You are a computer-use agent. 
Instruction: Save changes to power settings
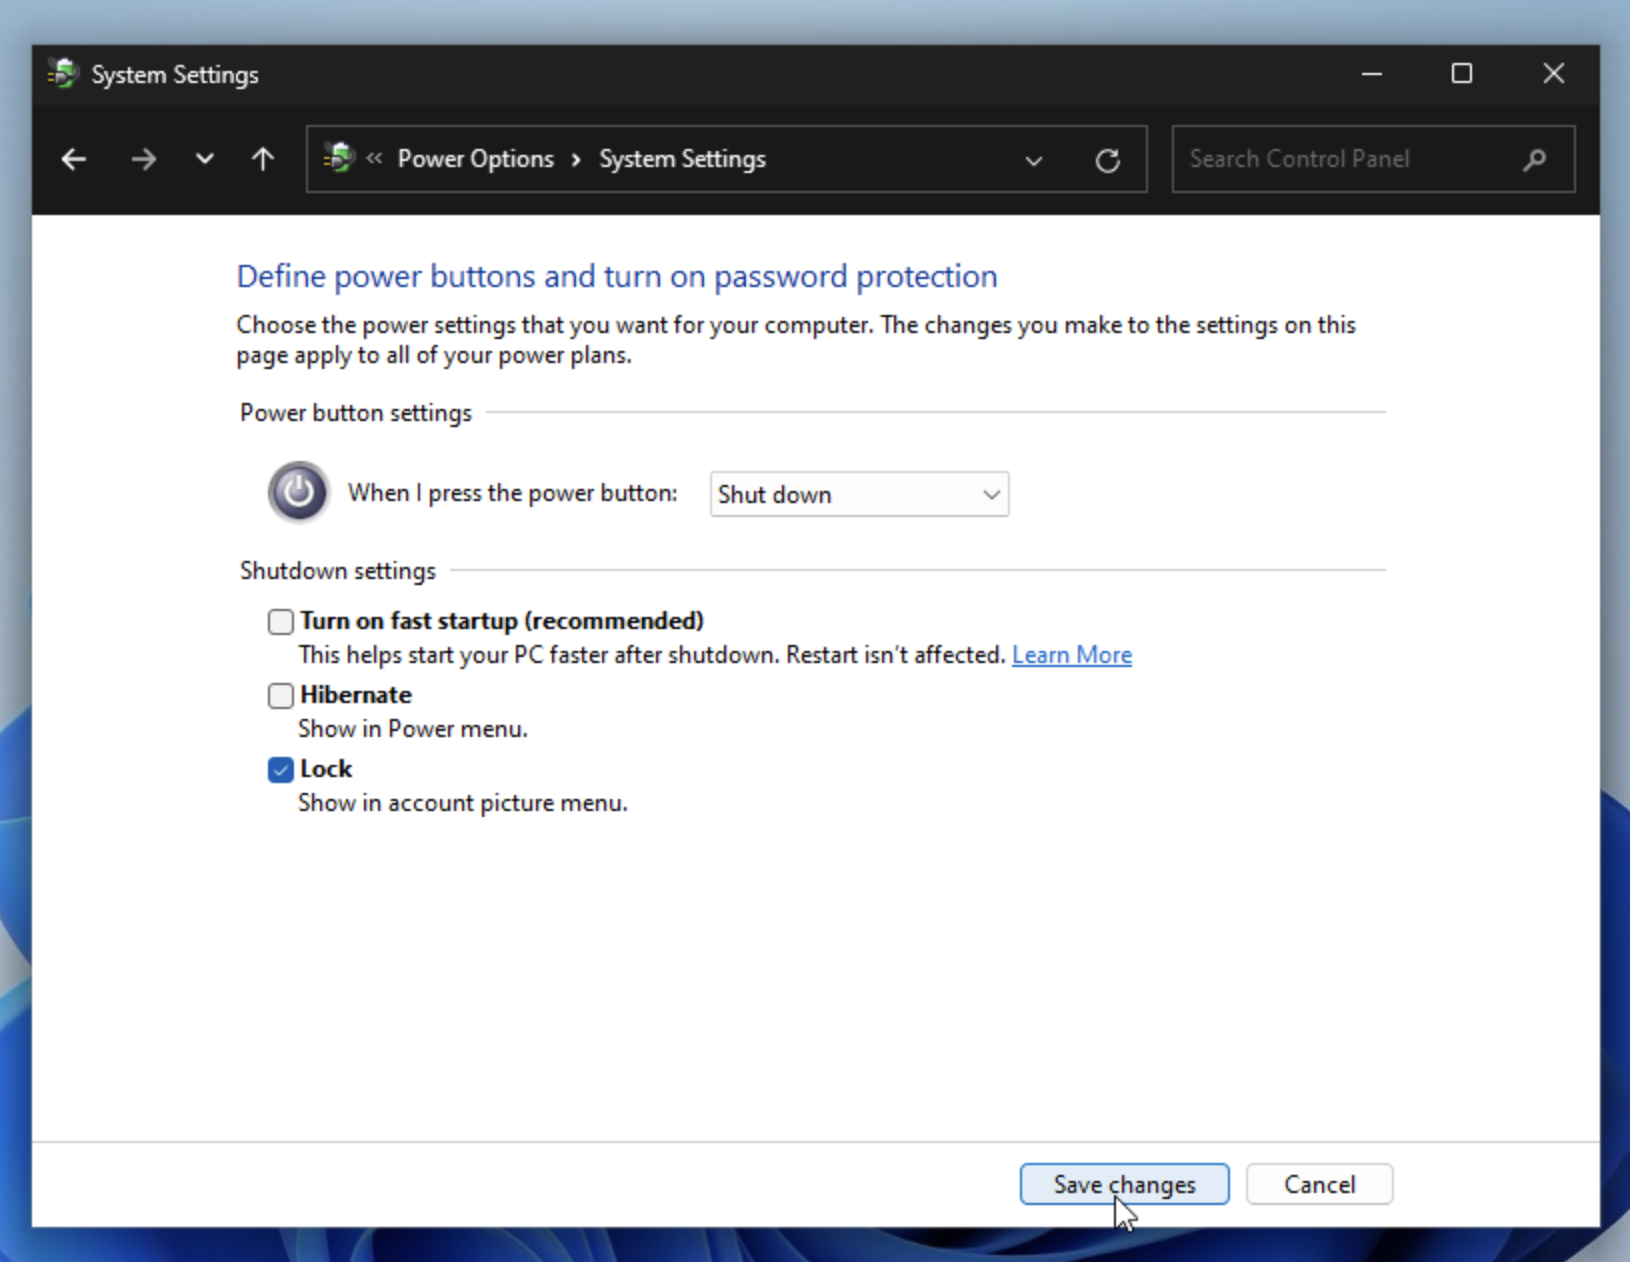point(1124,1184)
